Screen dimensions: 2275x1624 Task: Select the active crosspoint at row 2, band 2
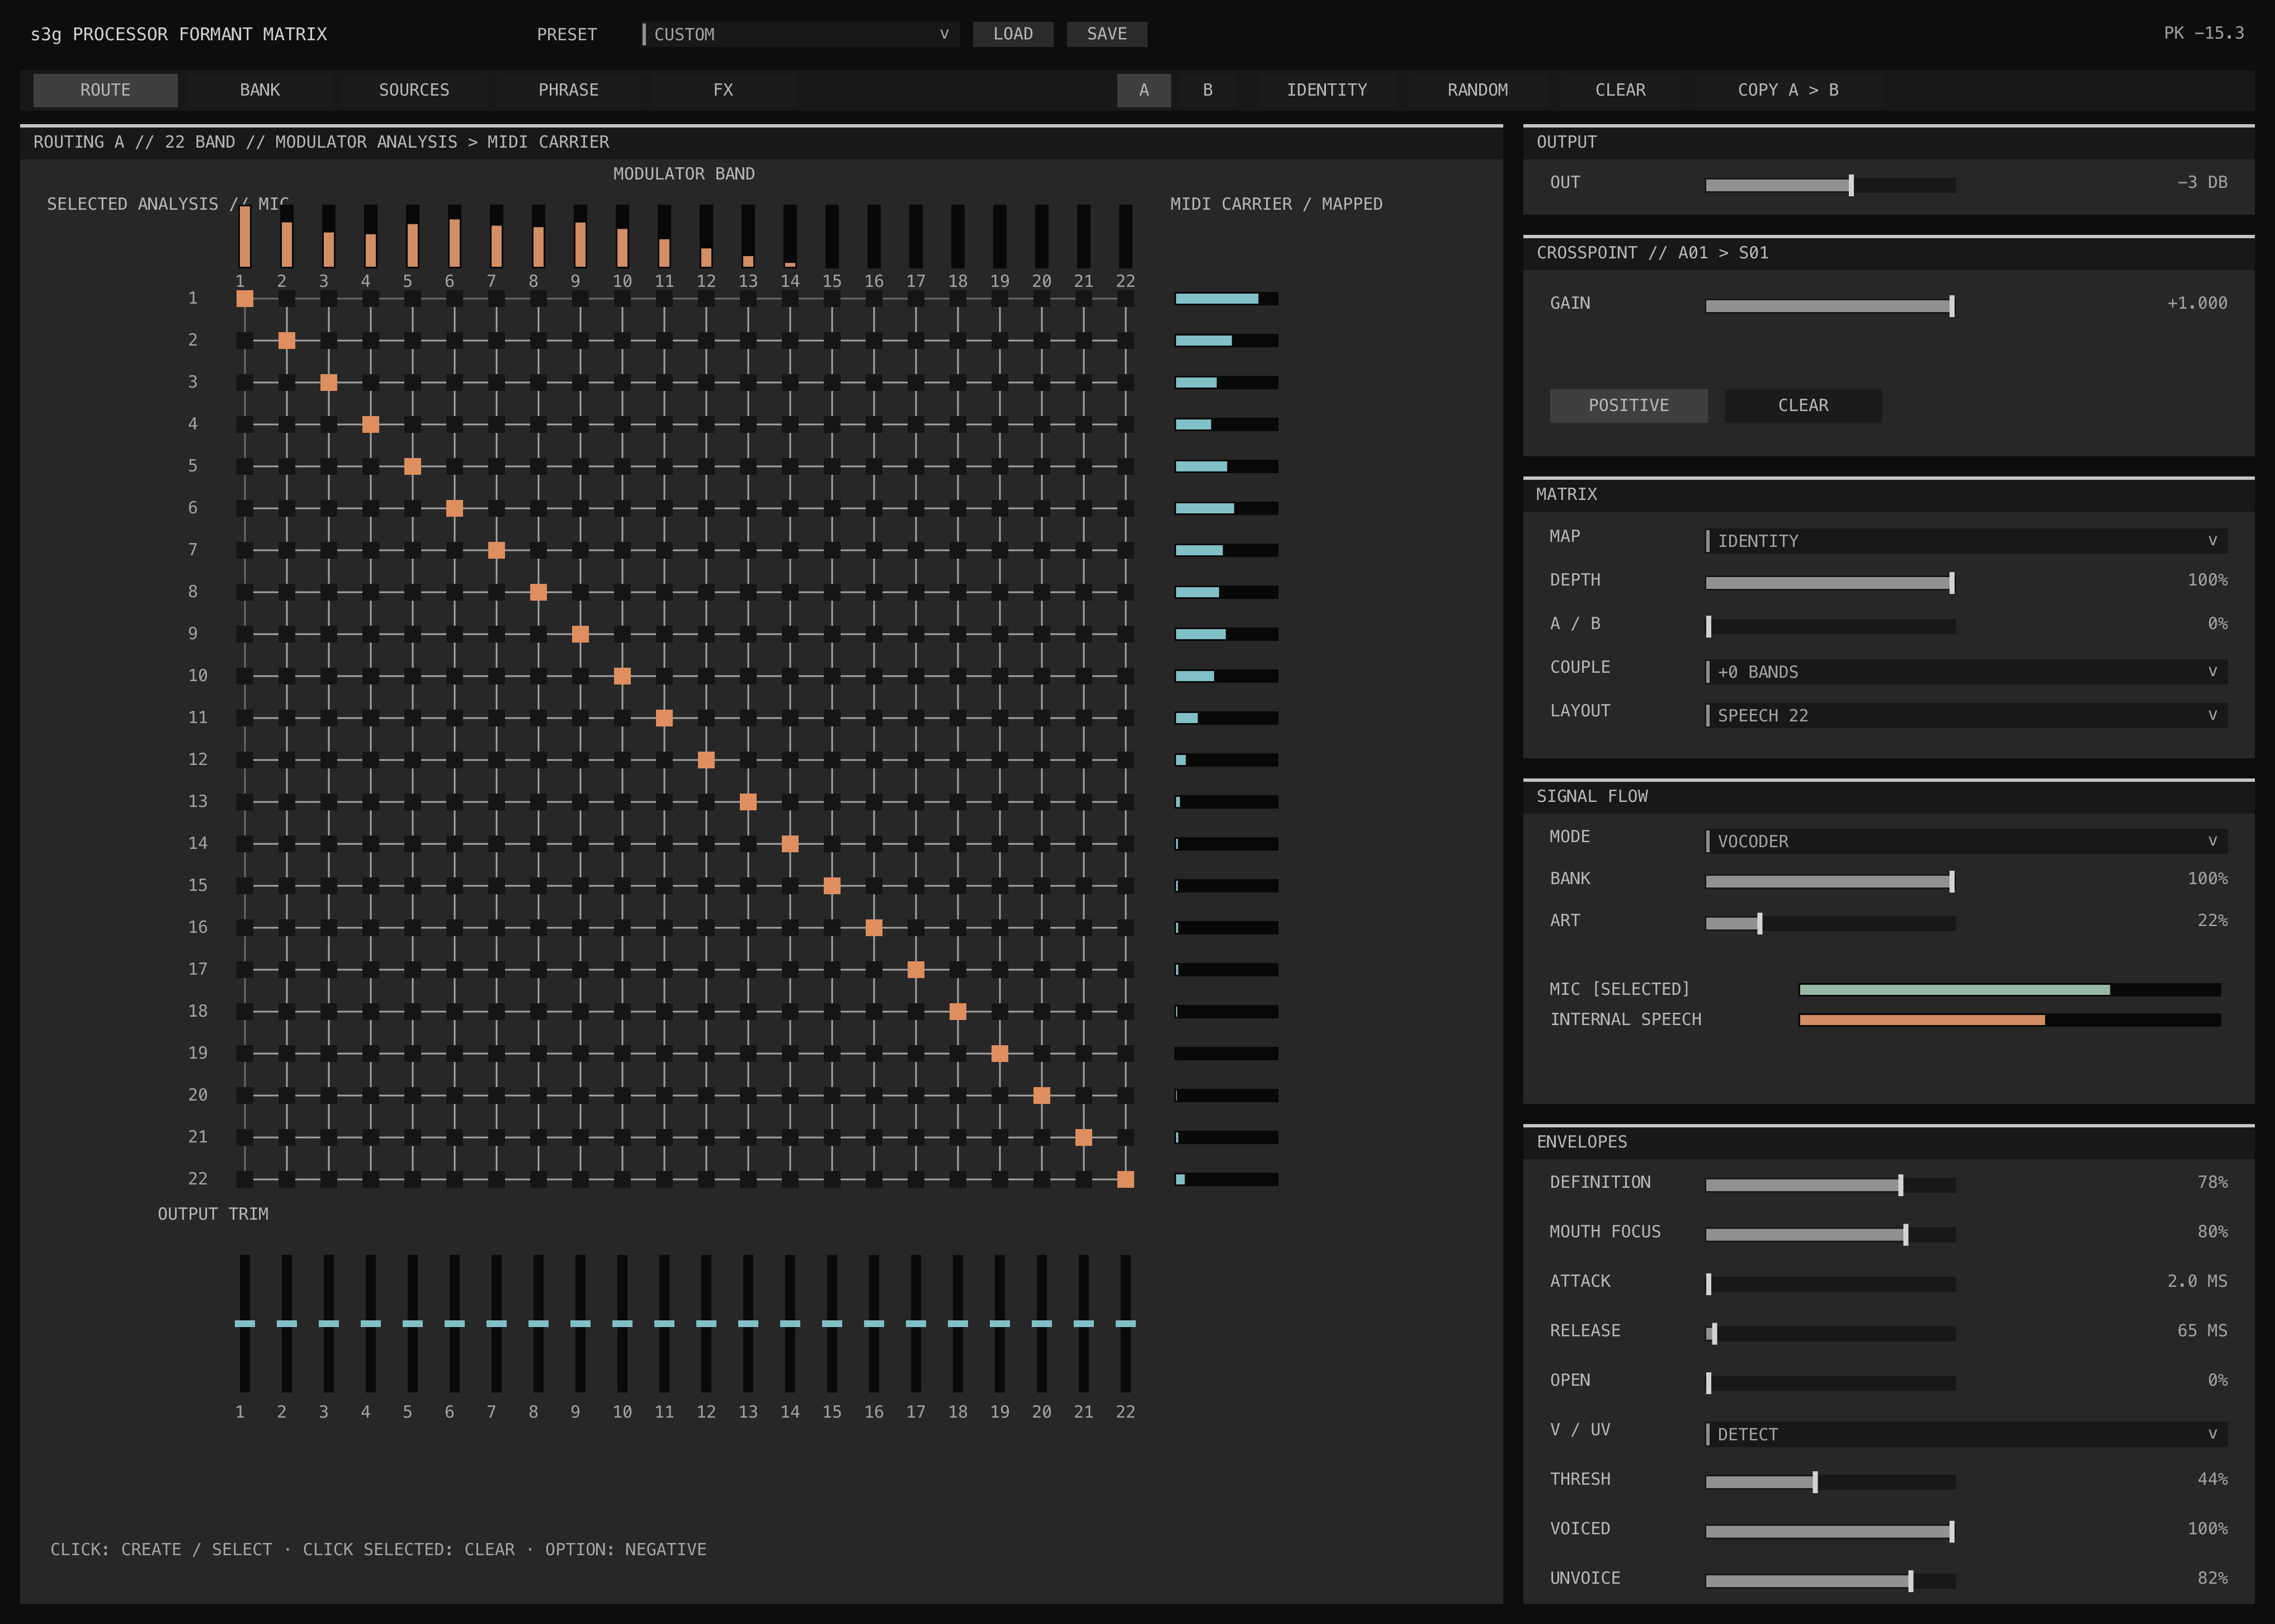click(x=287, y=341)
